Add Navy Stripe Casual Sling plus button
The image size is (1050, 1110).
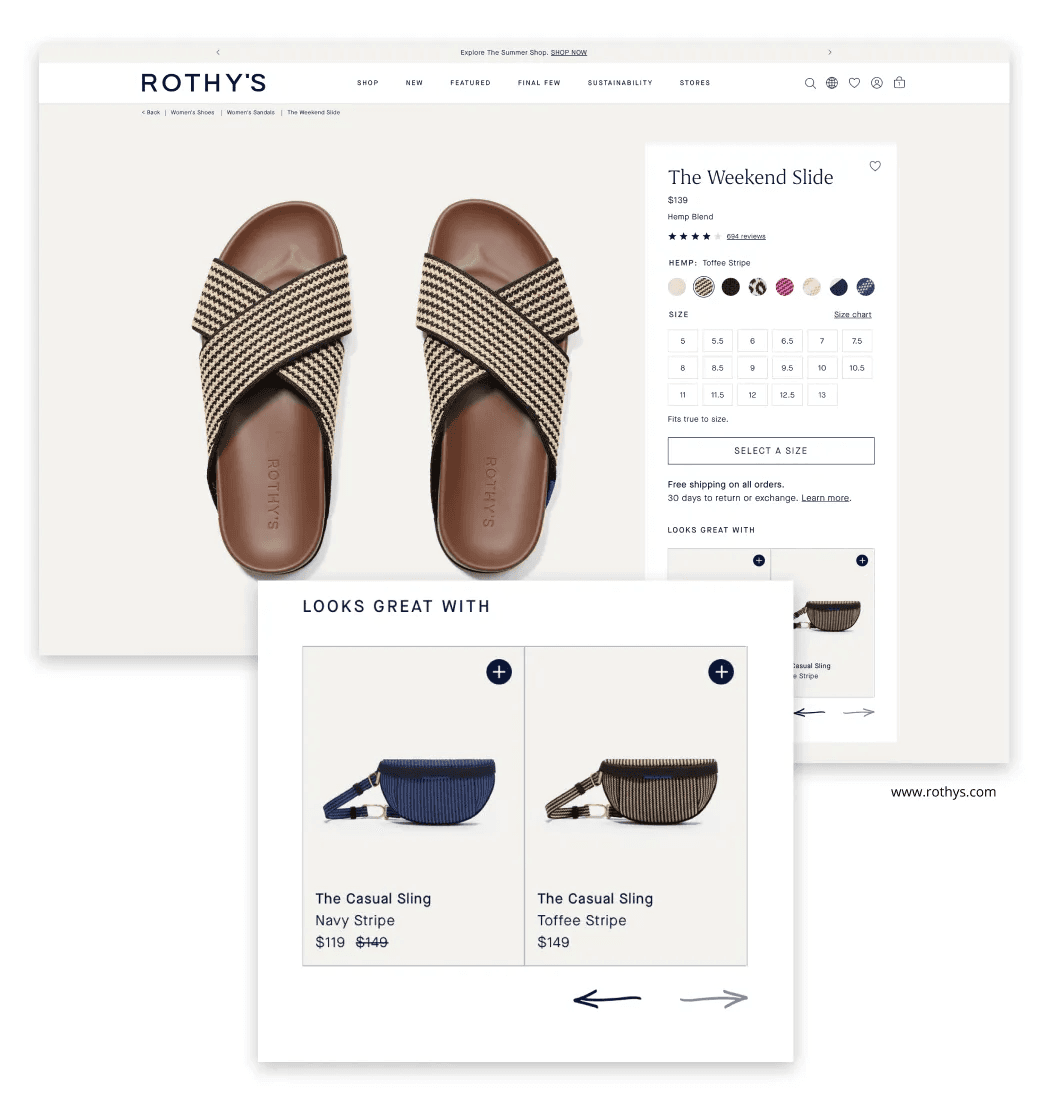click(499, 672)
